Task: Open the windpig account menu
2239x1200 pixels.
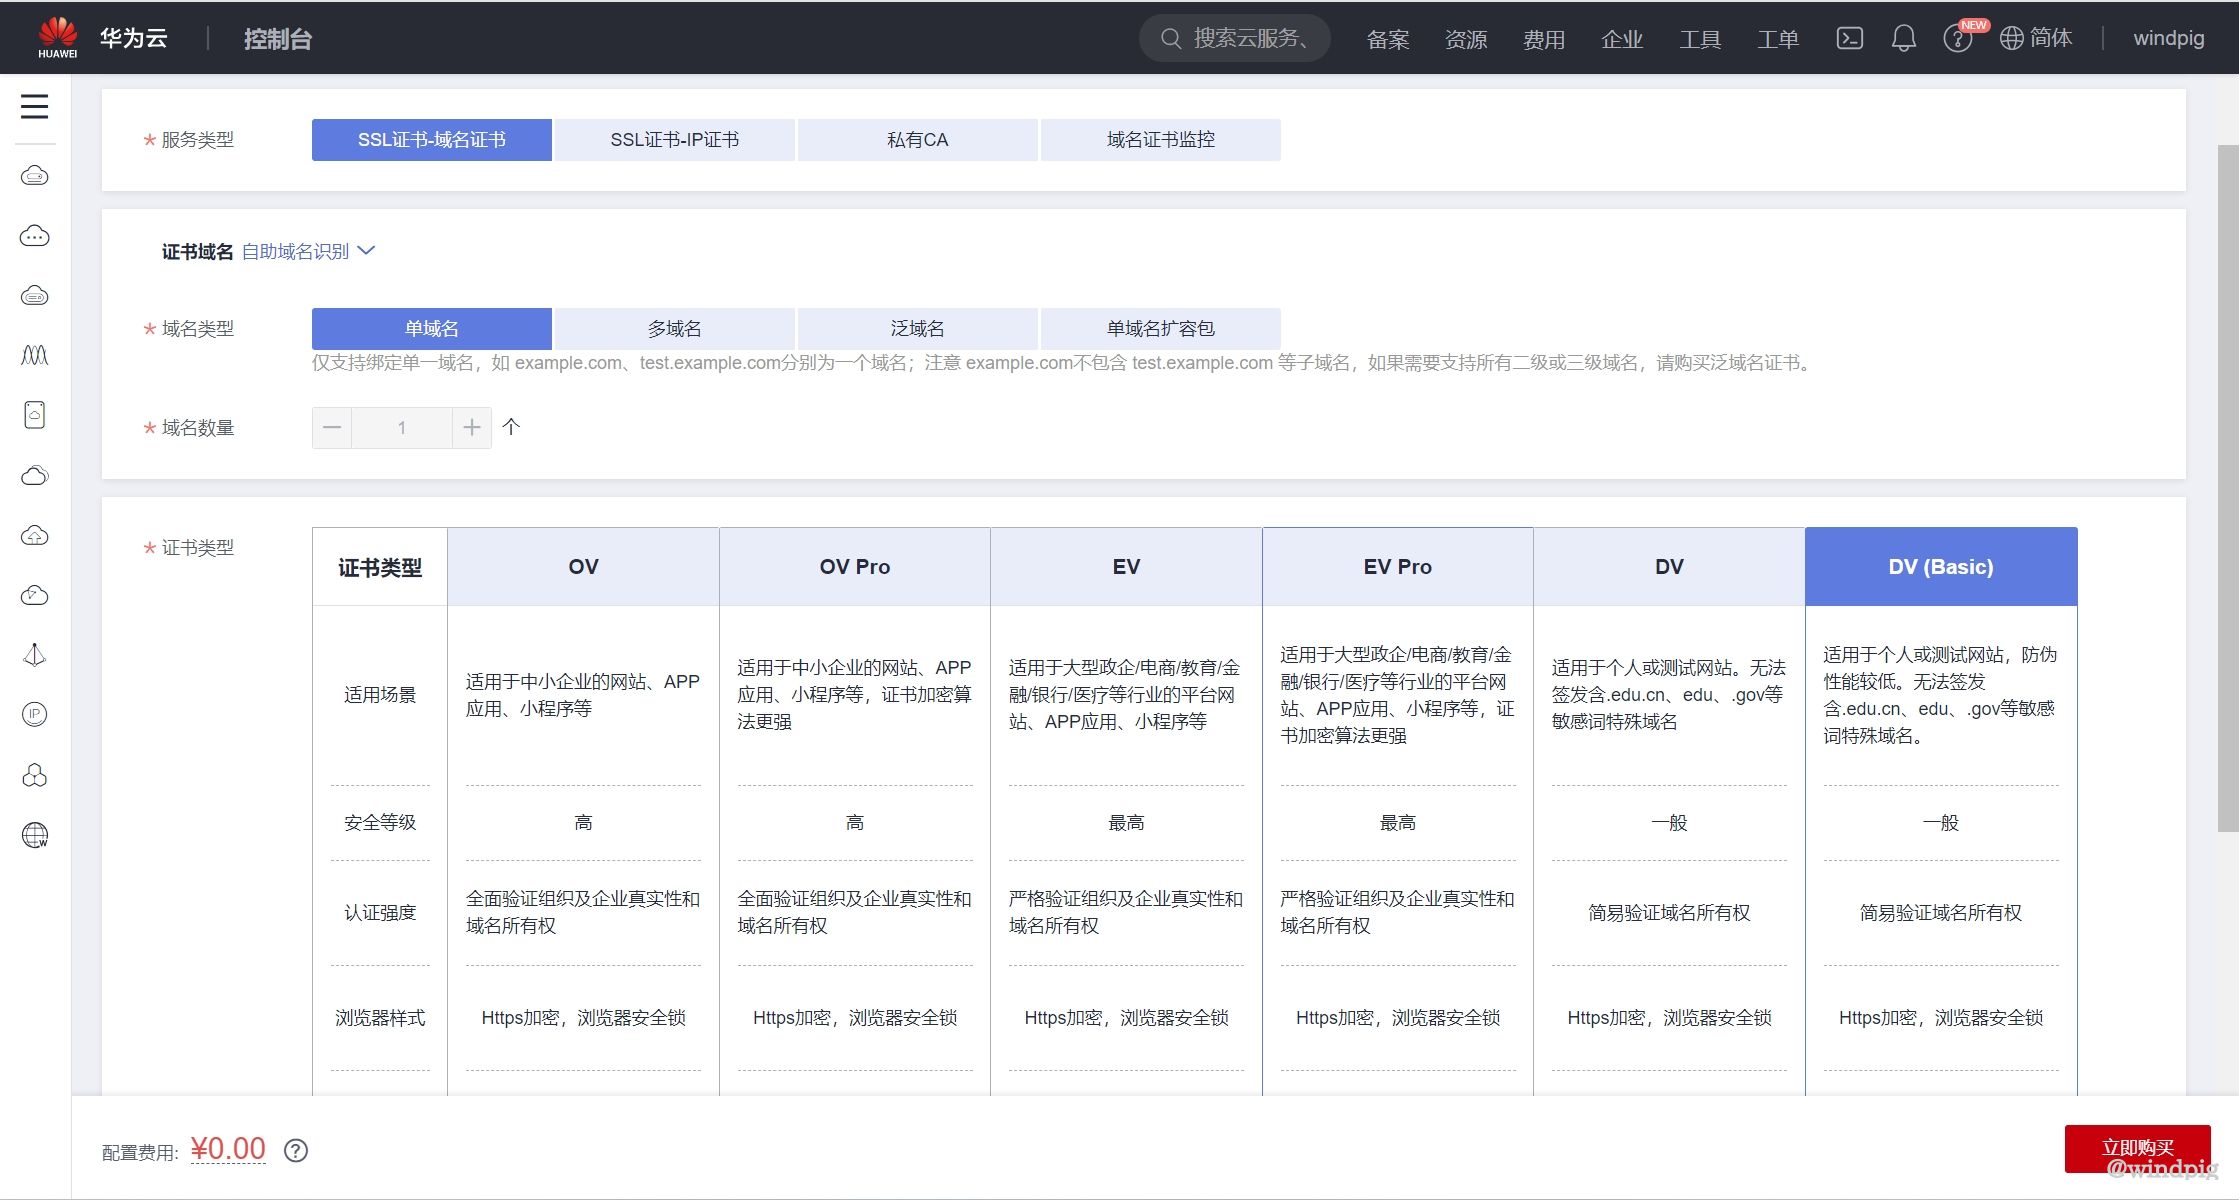Action: point(2168,38)
